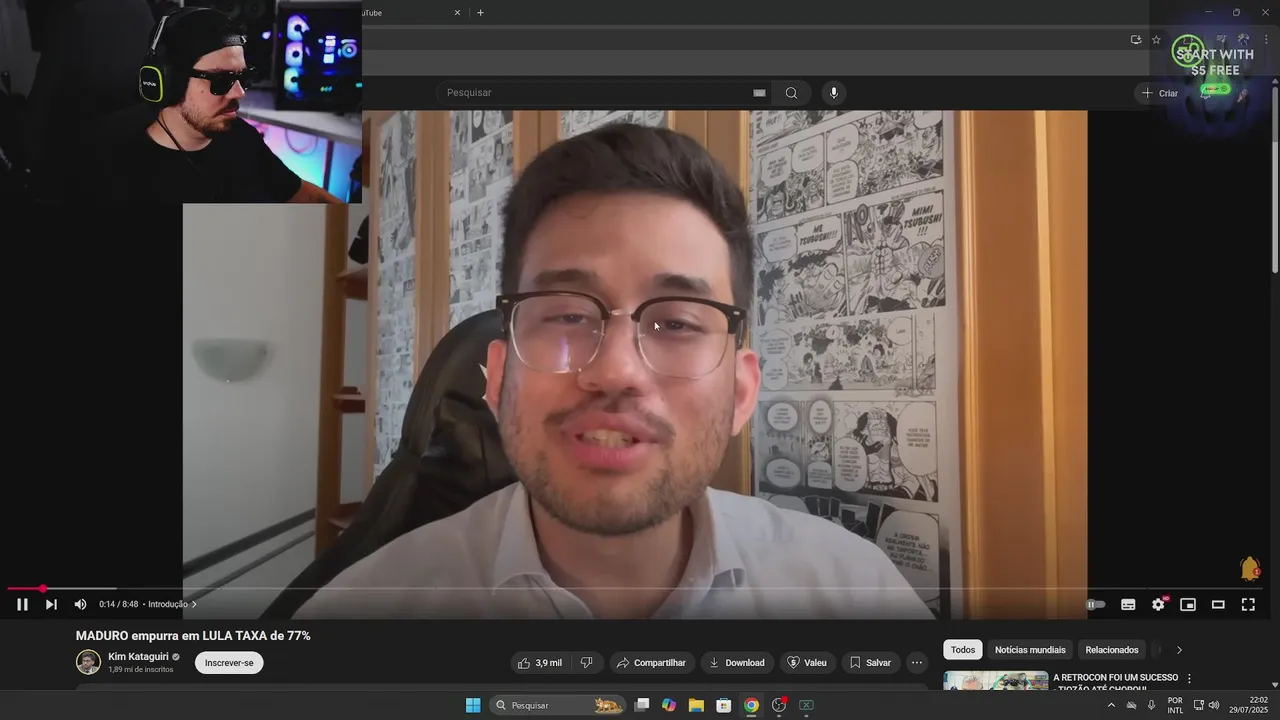Open Windows Start menu
1280x720 pixels.
(x=472, y=705)
